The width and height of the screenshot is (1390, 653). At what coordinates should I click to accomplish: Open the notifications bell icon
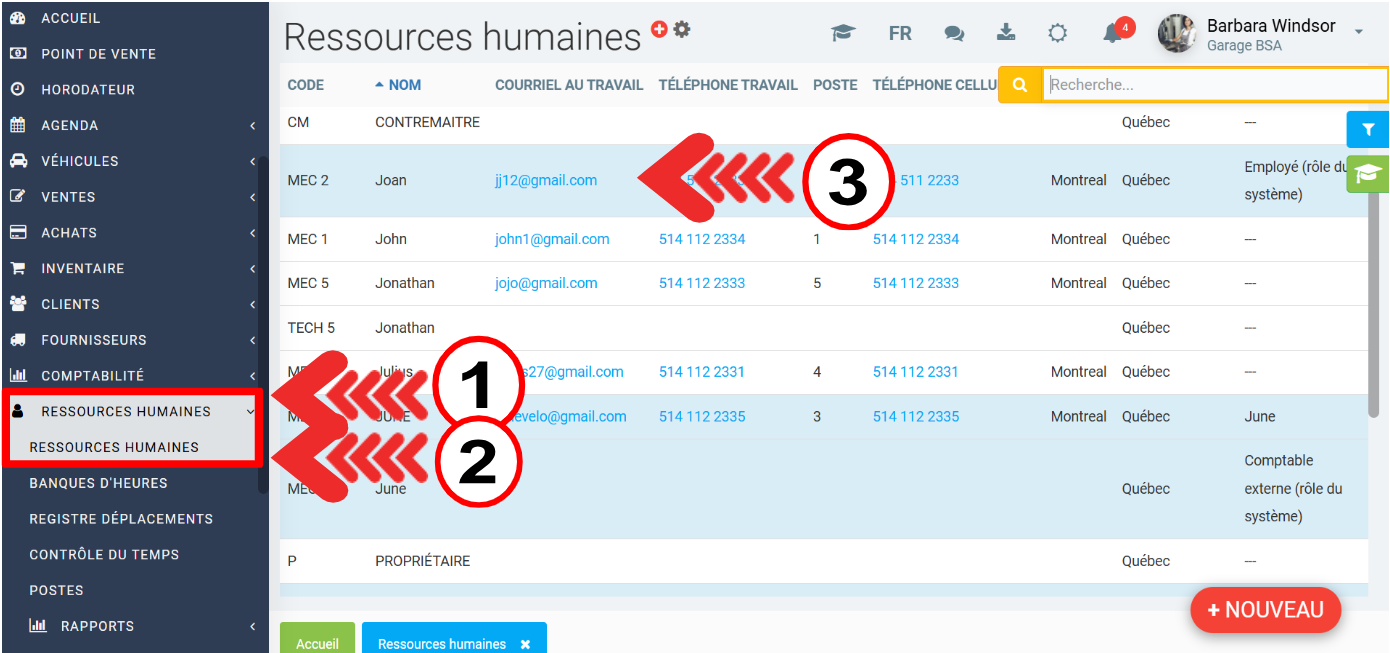[x=1112, y=33]
